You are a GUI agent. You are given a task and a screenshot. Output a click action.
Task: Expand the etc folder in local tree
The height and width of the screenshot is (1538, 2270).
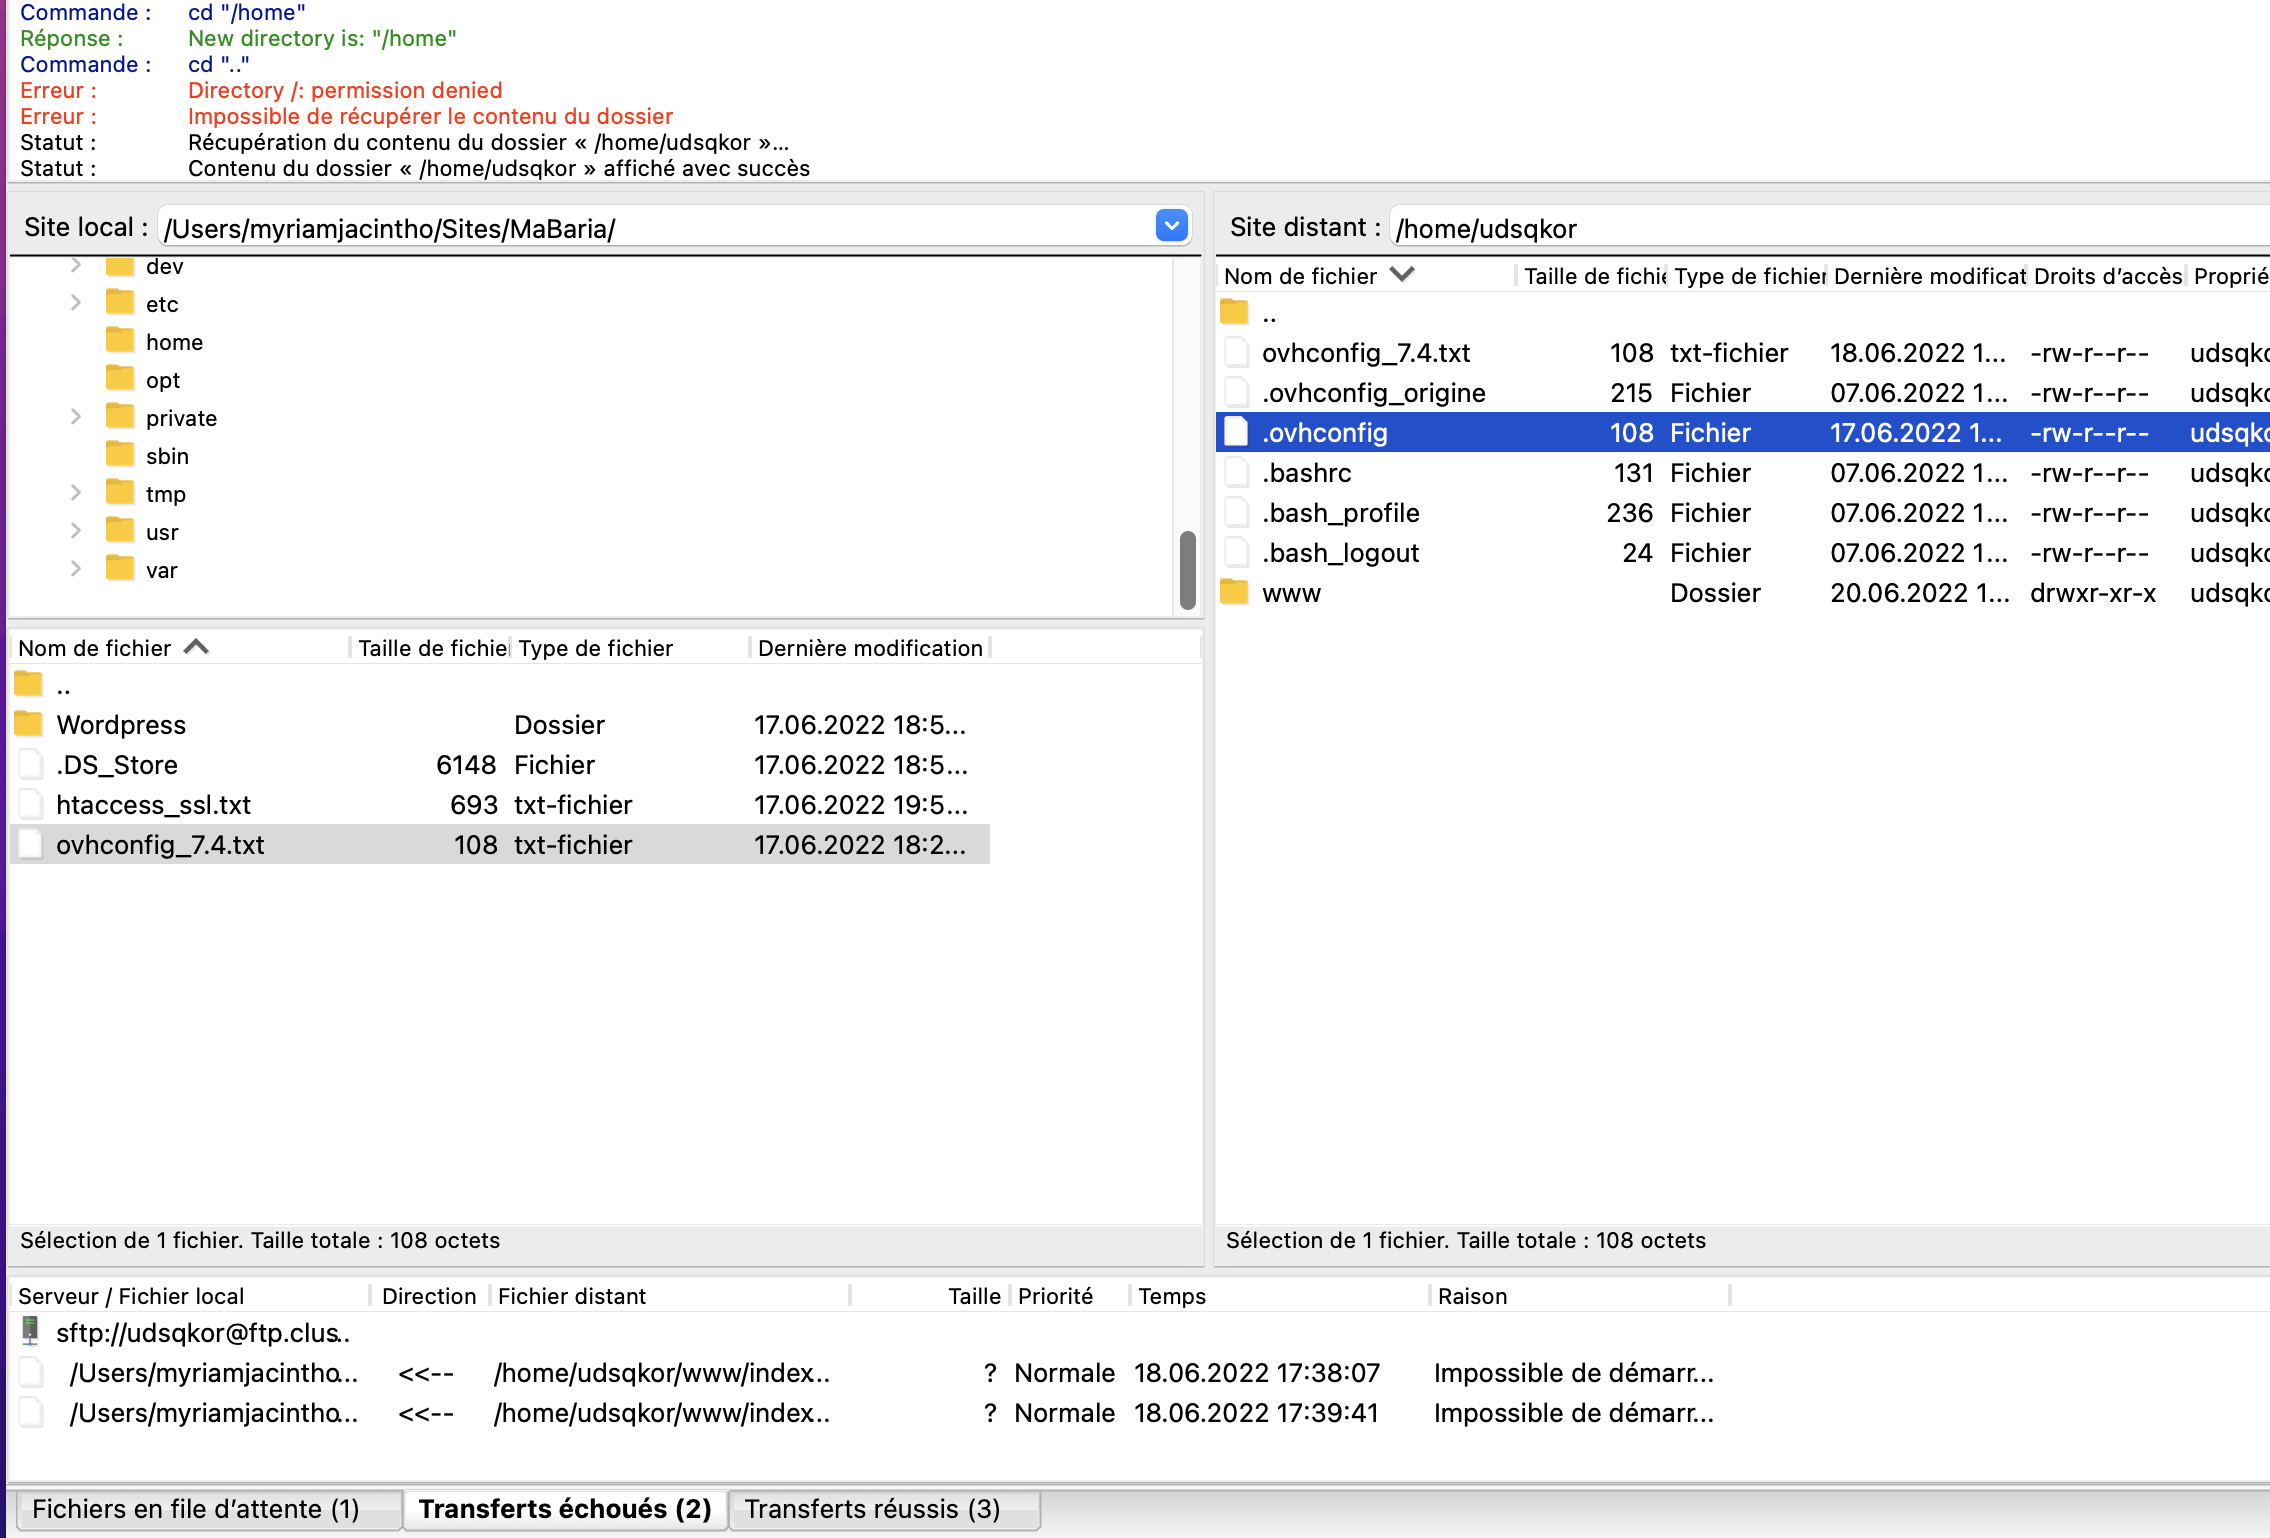coord(76,303)
